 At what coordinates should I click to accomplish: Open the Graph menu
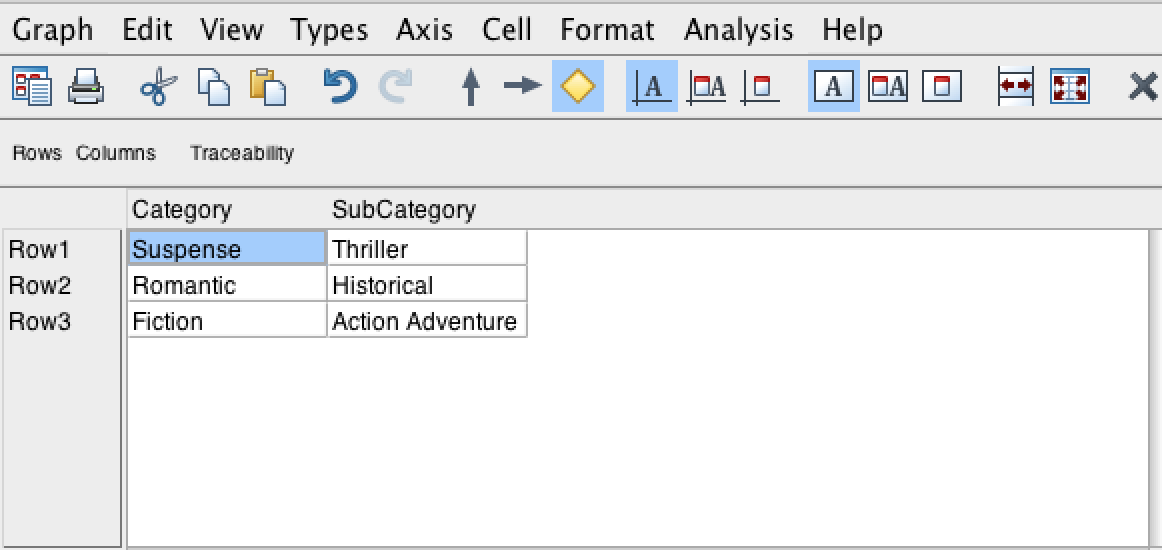[x=52, y=30]
